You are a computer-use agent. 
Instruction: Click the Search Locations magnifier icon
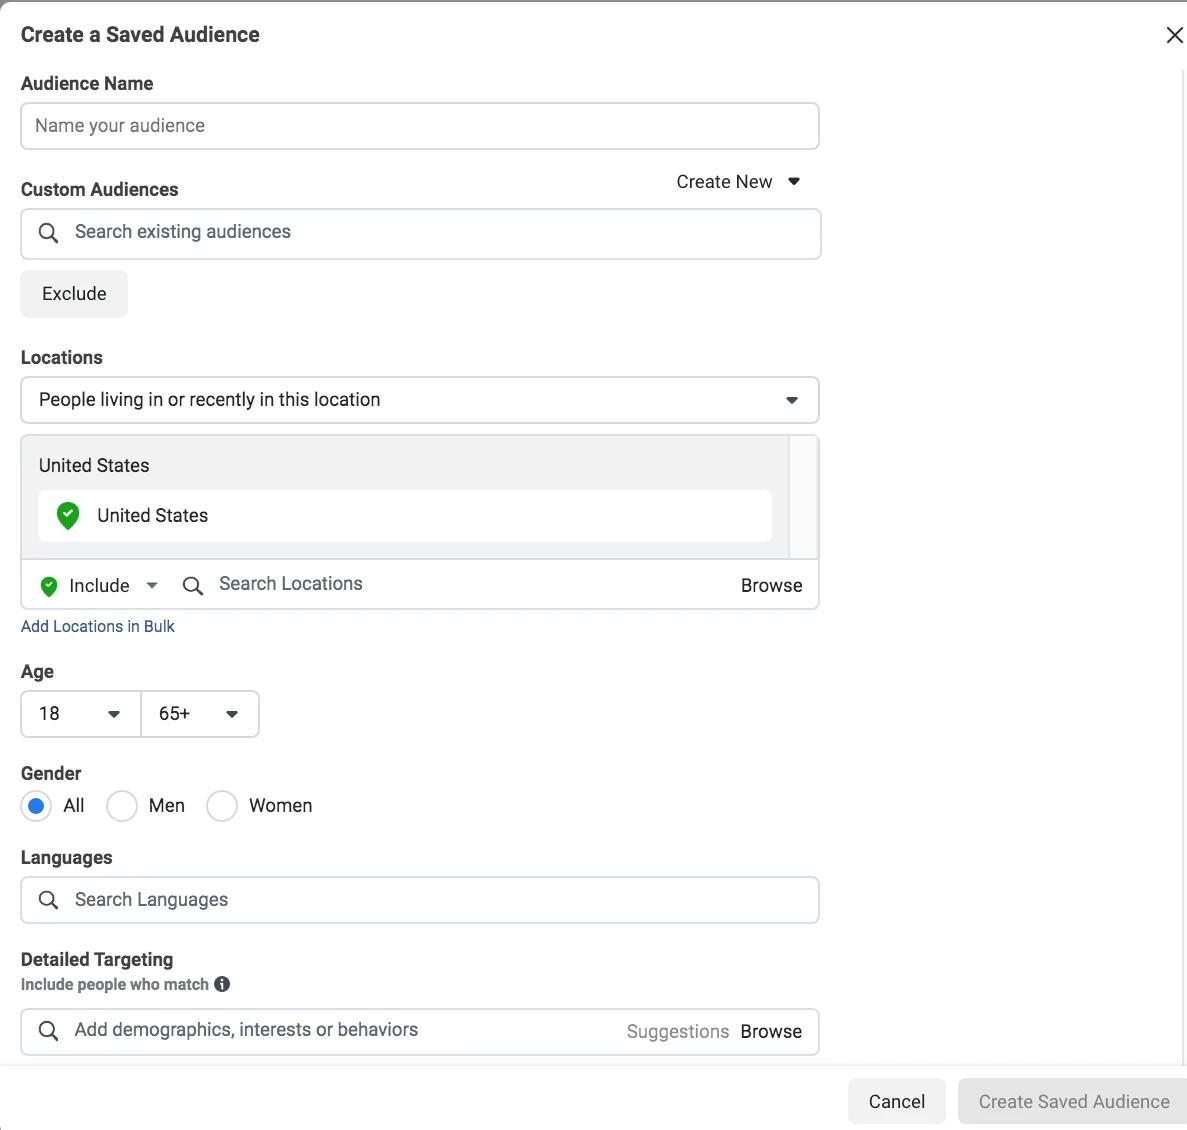[x=193, y=585]
